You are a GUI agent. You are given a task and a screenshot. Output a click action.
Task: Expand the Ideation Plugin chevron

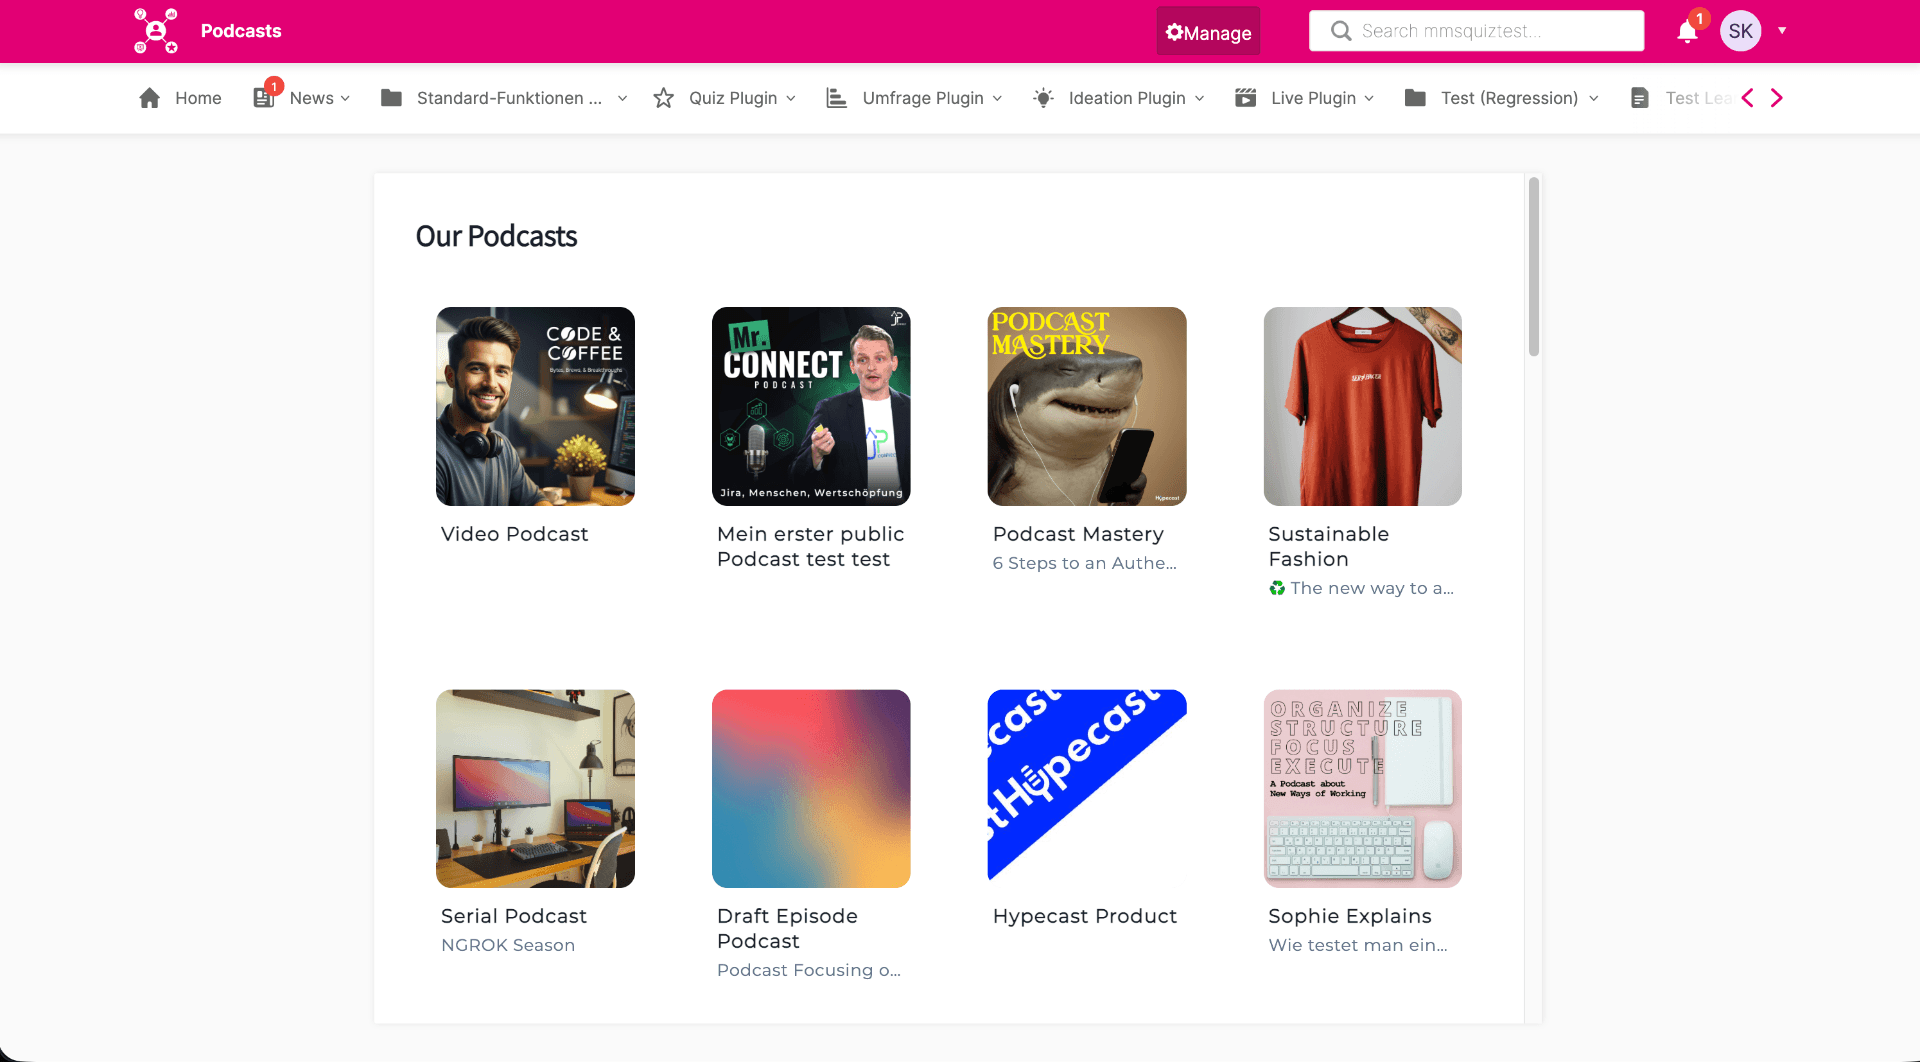pos(1199,98)
